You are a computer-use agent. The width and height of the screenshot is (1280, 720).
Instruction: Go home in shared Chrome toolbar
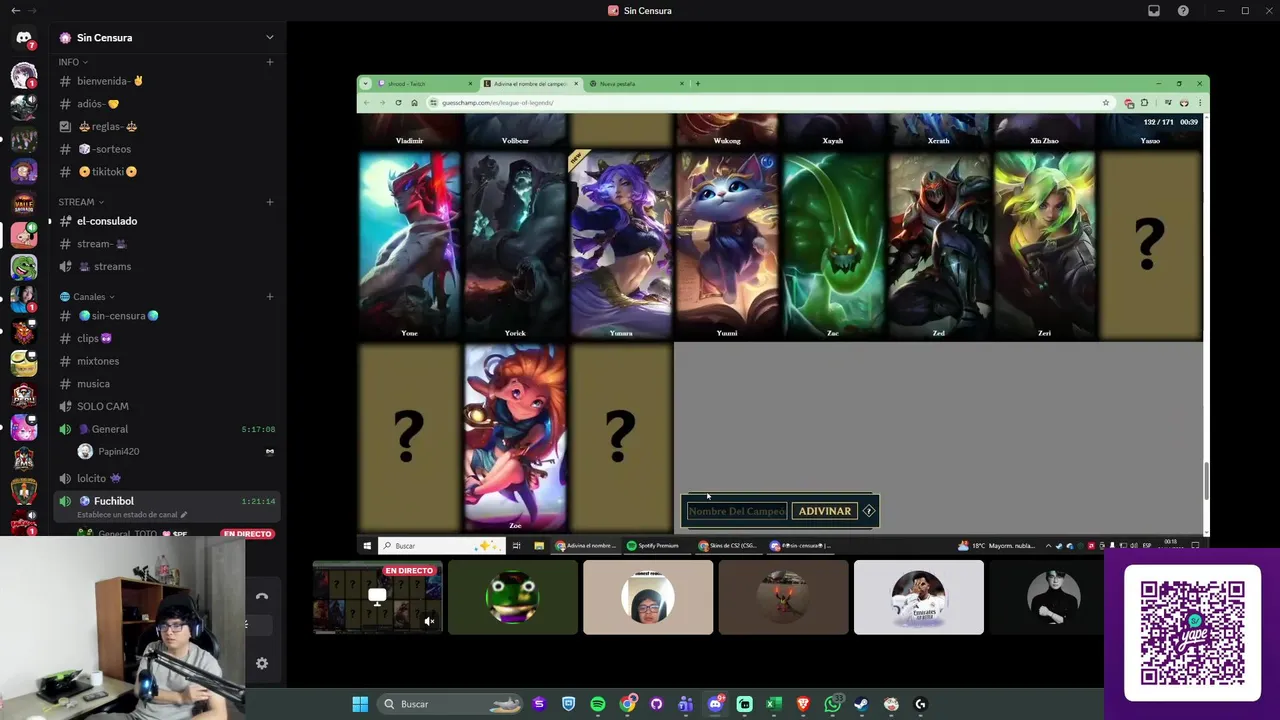click(414, 103)
